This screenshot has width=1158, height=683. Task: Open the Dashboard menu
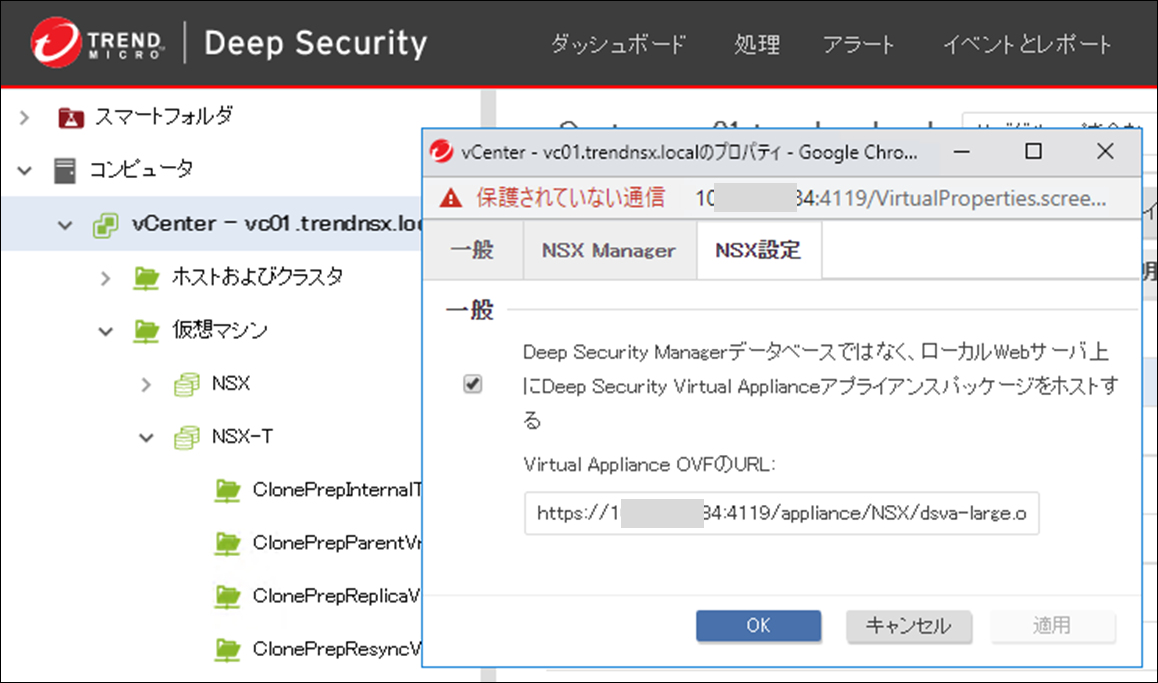tap(618, 44)
